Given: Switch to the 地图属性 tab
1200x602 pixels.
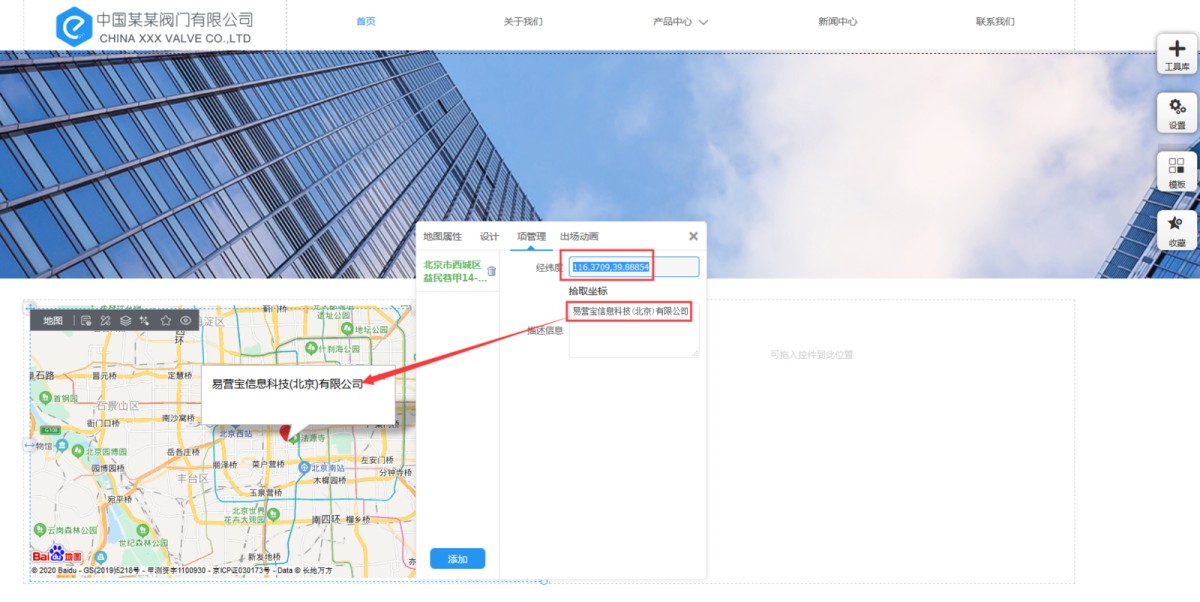Looking at the screenshot, I should click(442, 237).
